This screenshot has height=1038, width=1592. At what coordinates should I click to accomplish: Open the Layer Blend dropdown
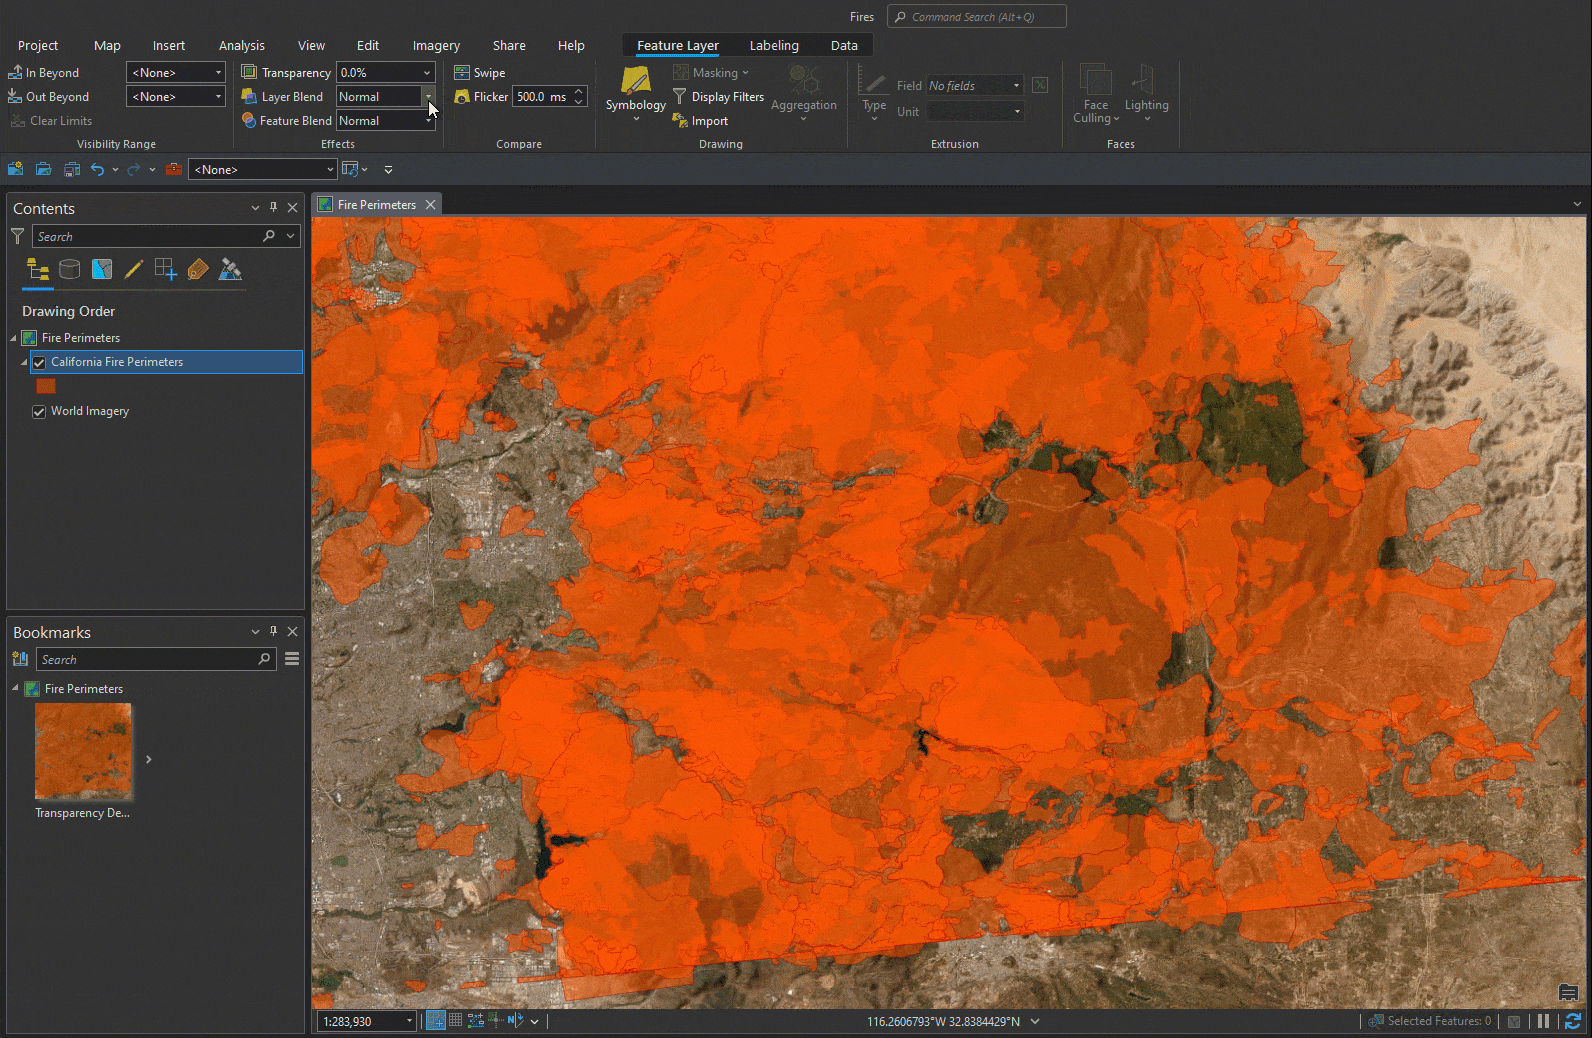tap(428, 96)
